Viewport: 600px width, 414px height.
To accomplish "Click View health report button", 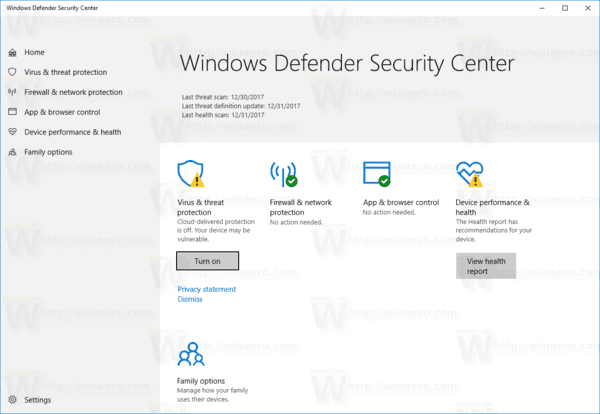I will pyautogui.click(x=486, y=266).
